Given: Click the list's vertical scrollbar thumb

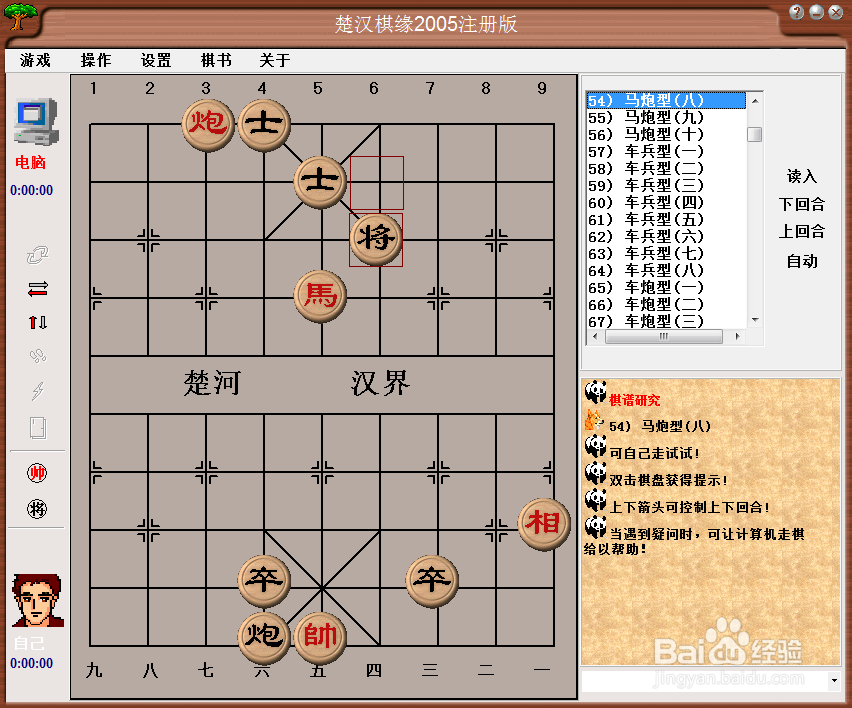Looking at the screenshot, I should 755,134.
